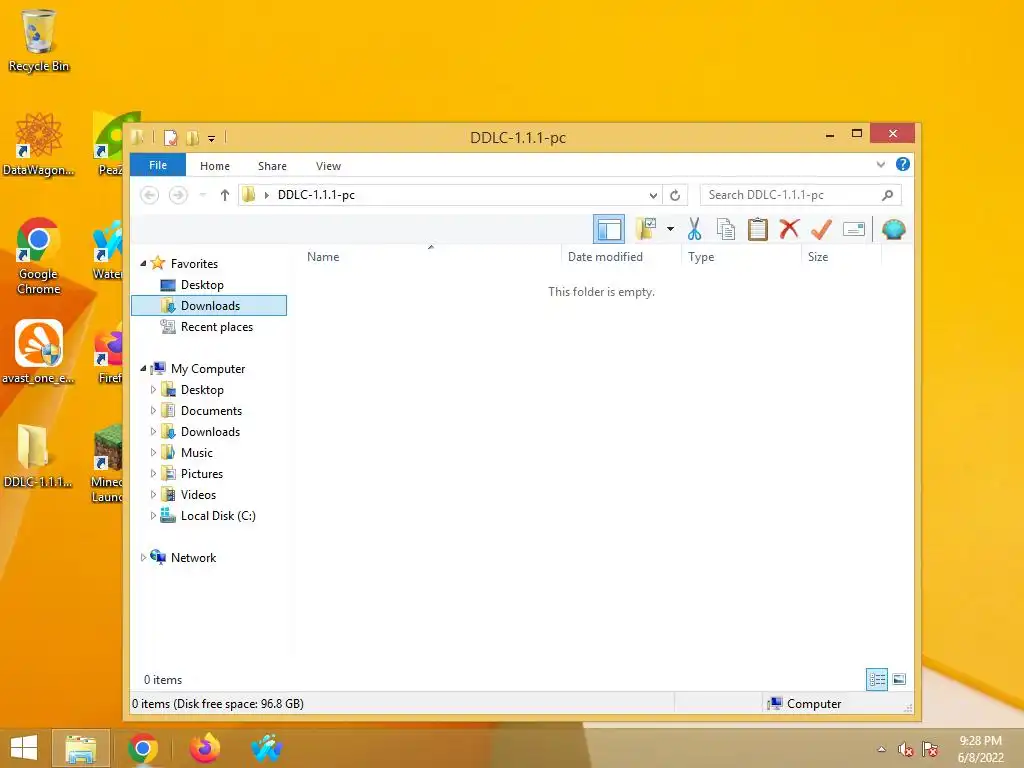The width and height of the screenshot is (1024, 768).
Task: Collapse the My Computer tree node
Action: (x=144, y=368)
